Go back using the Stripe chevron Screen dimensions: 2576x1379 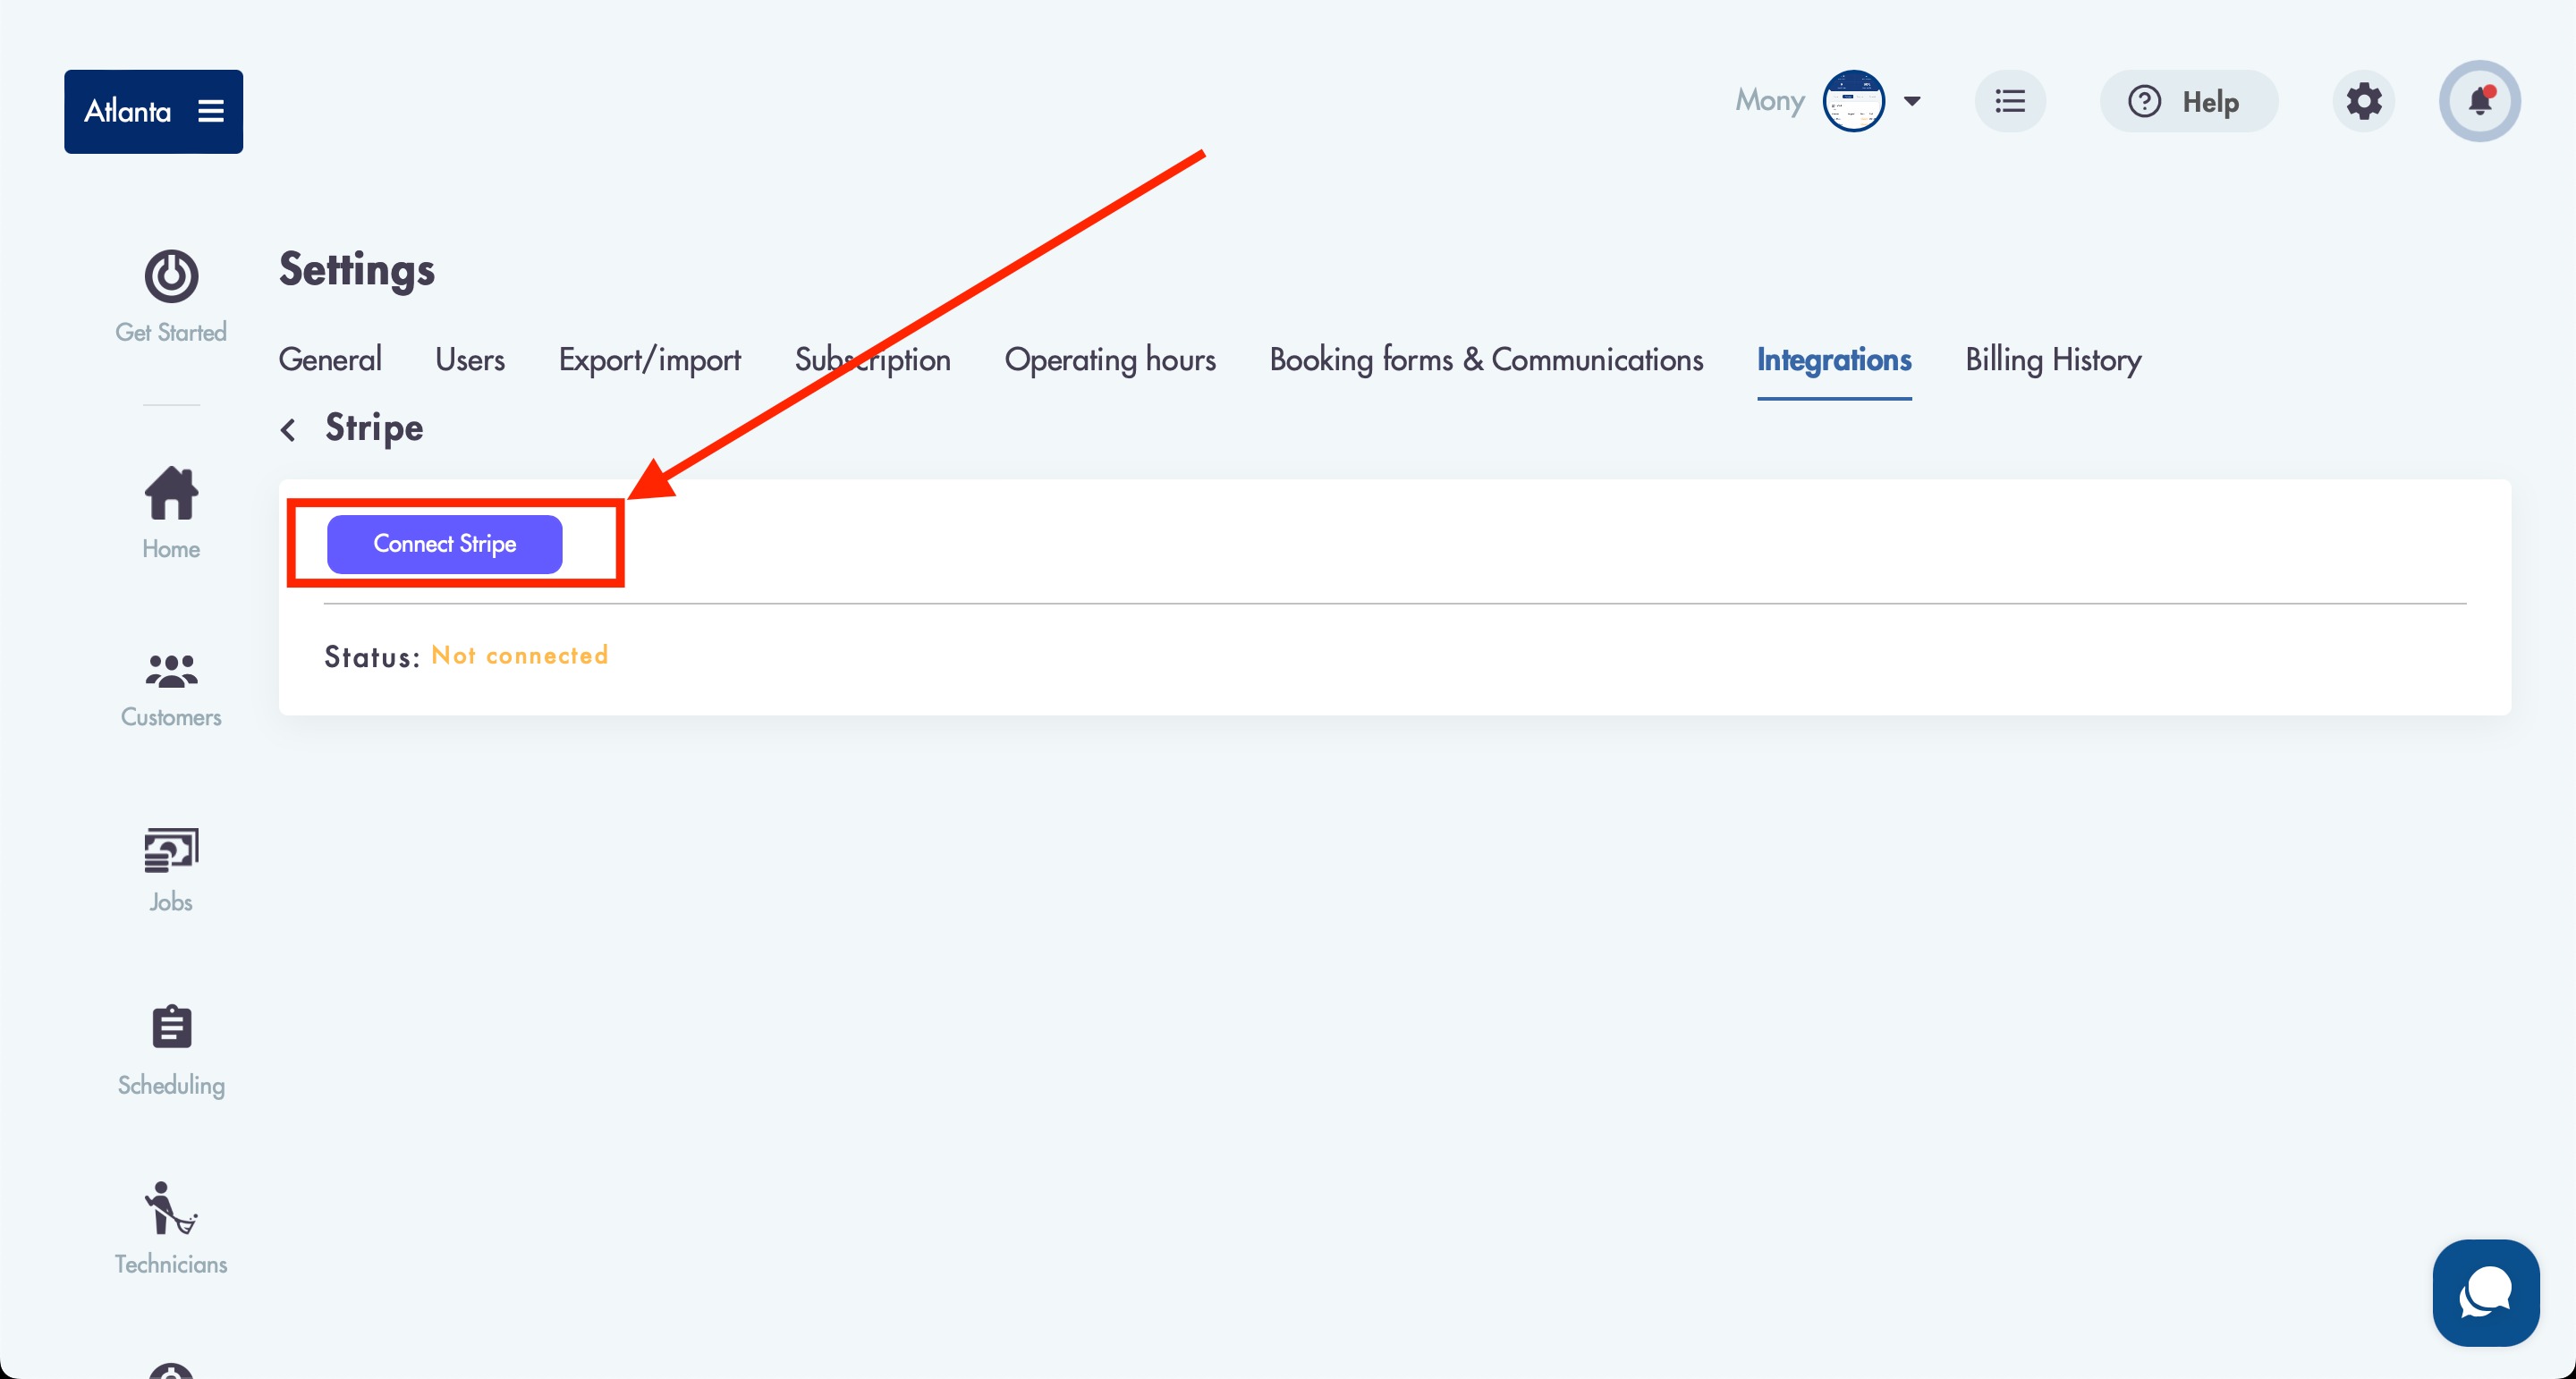coord(288,430)
